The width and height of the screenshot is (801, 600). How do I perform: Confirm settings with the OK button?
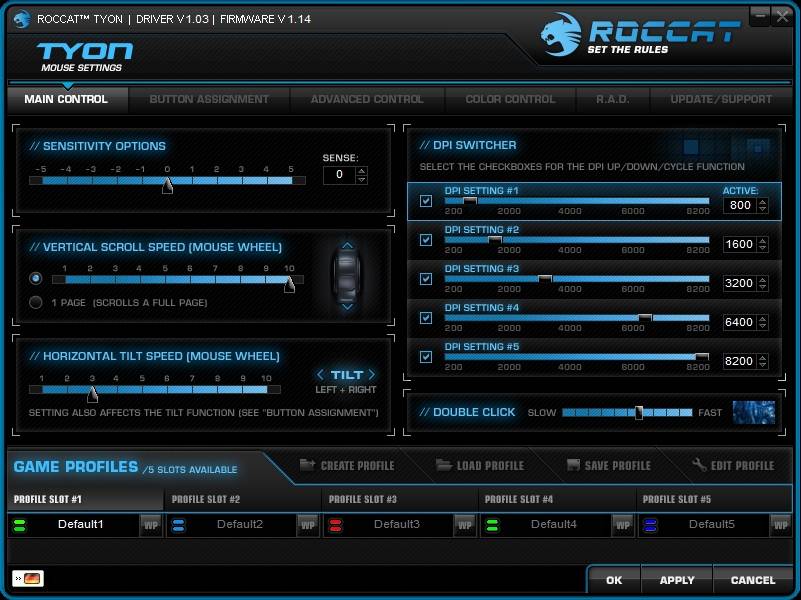(614, 580)
